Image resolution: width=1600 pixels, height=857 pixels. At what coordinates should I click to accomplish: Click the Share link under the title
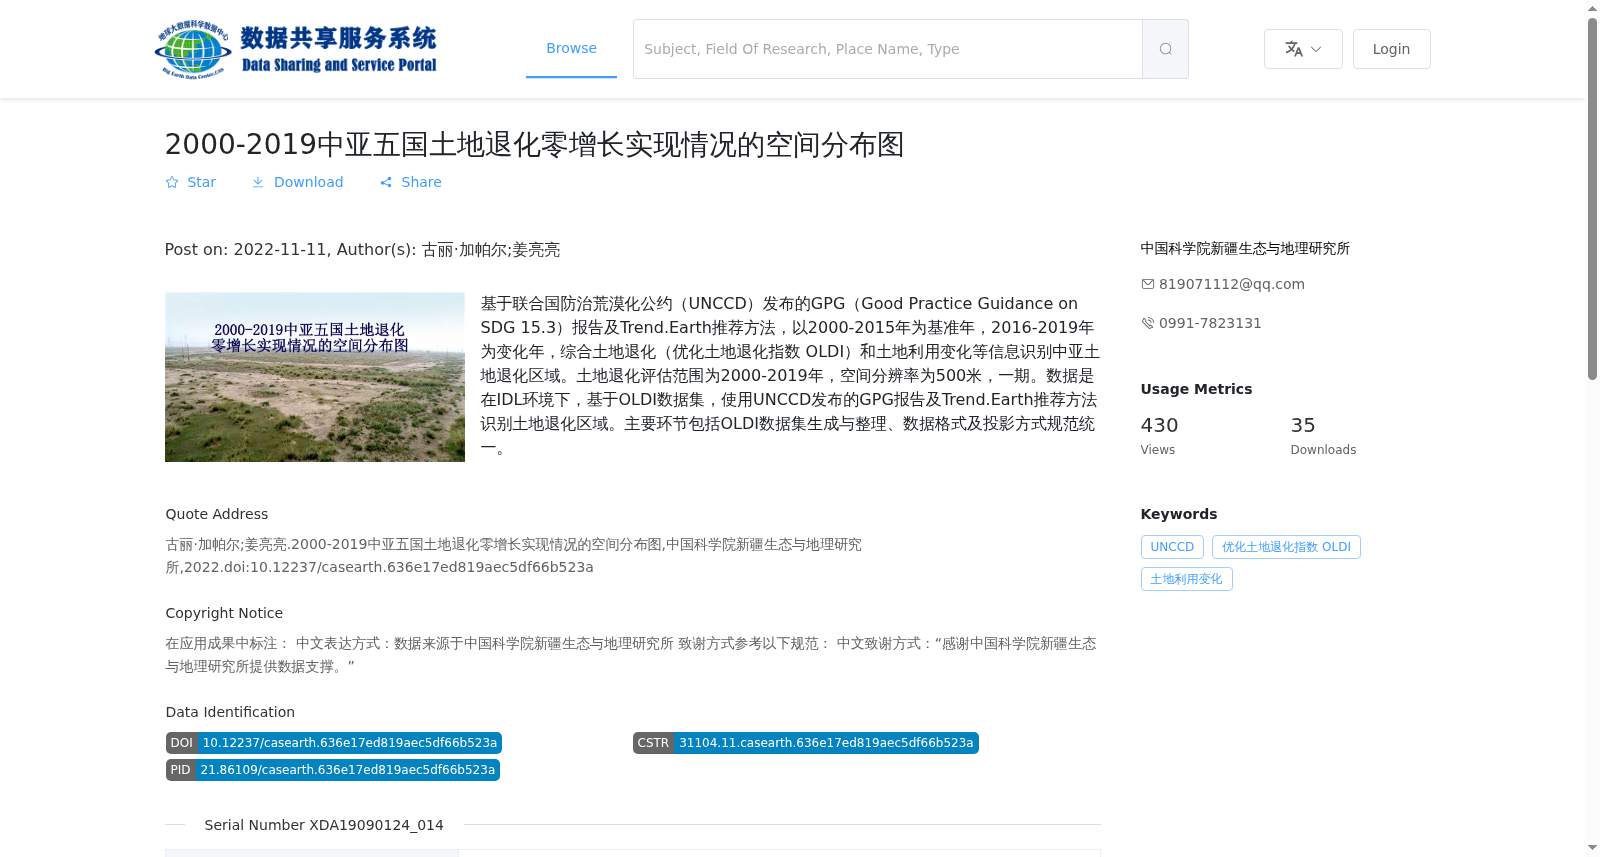point(411,182)
